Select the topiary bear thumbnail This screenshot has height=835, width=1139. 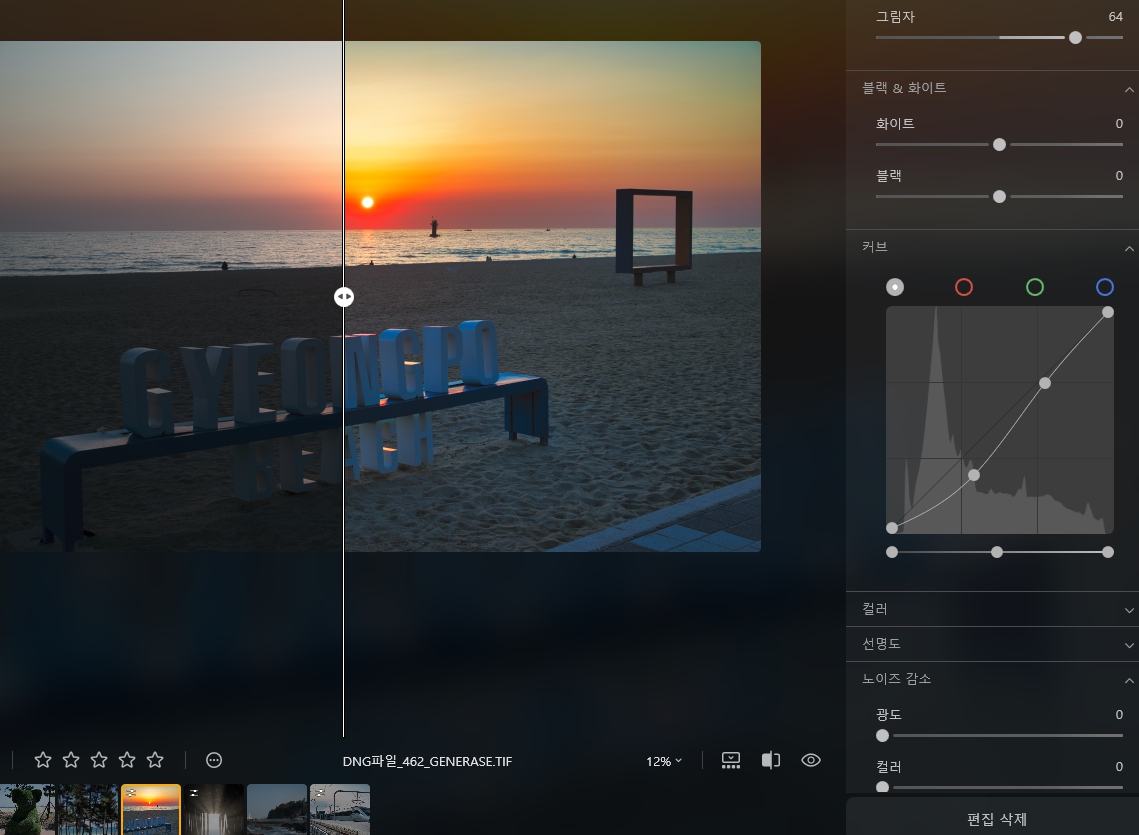click(x=27, y=810)
